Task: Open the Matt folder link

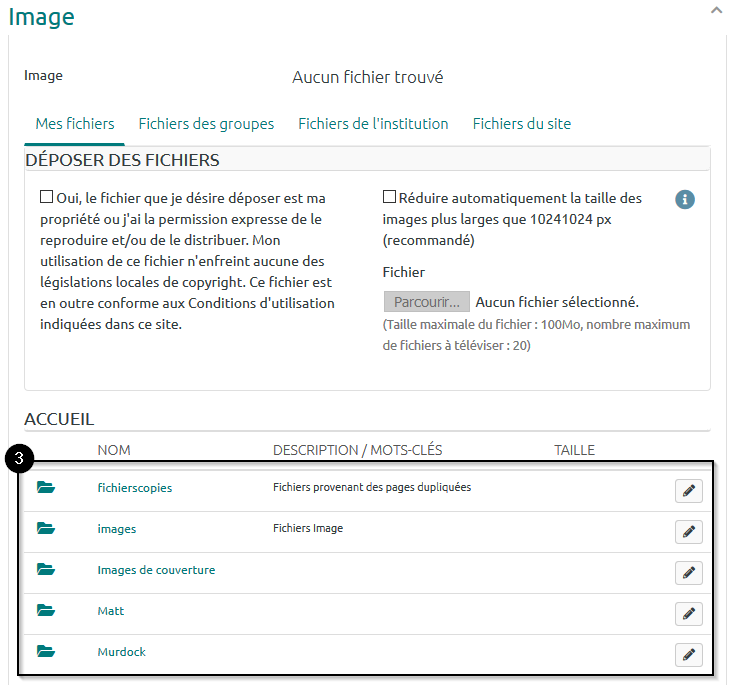Action: tap(111, 611)
